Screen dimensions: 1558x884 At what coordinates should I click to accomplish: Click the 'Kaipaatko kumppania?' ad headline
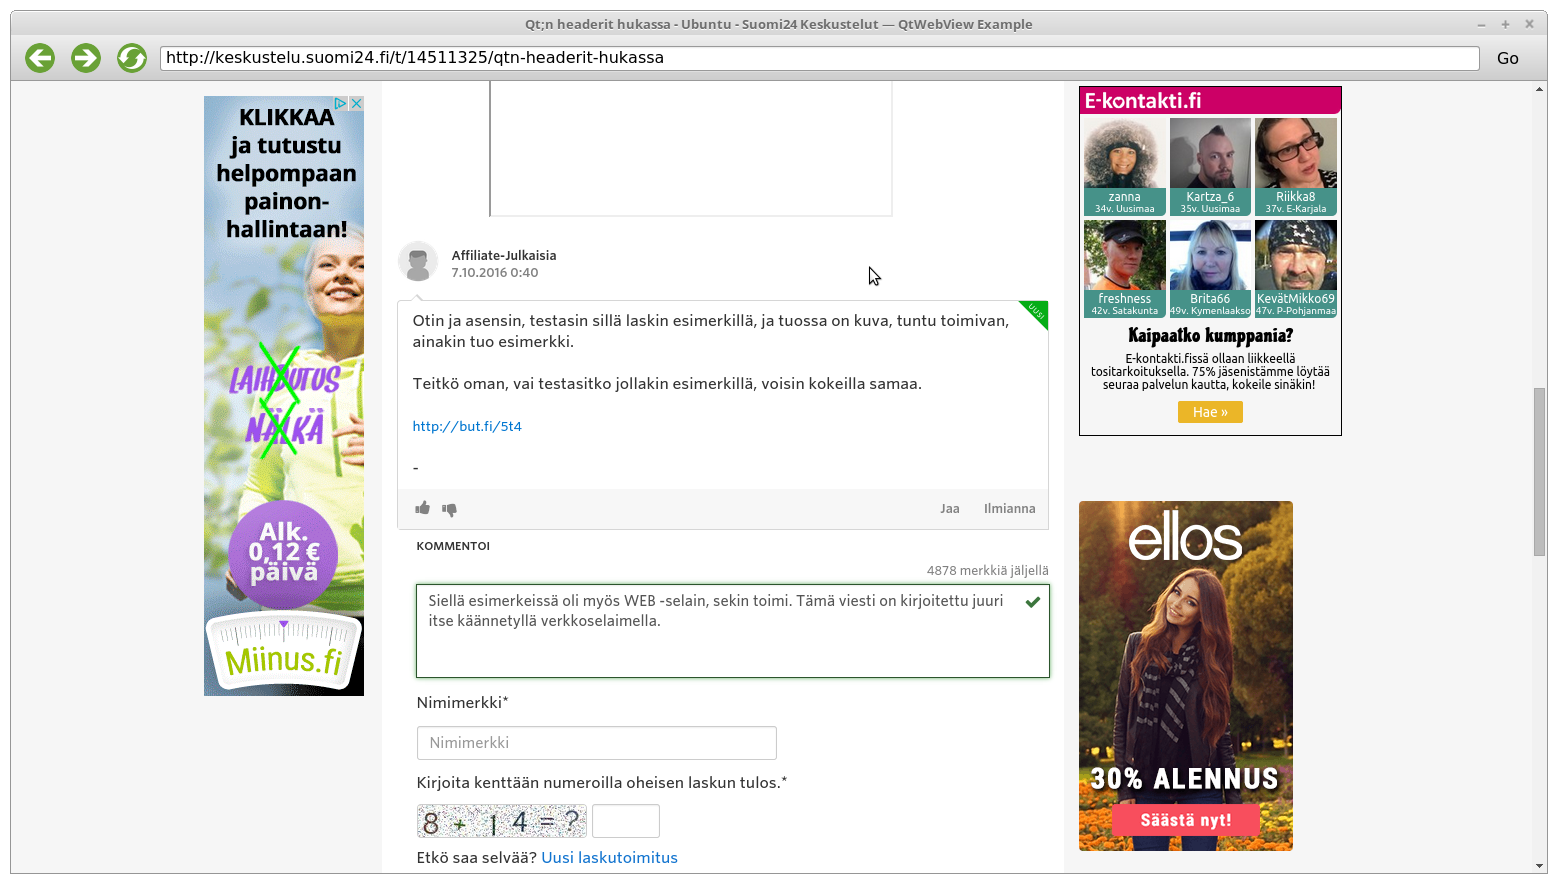click(1210, 336)
